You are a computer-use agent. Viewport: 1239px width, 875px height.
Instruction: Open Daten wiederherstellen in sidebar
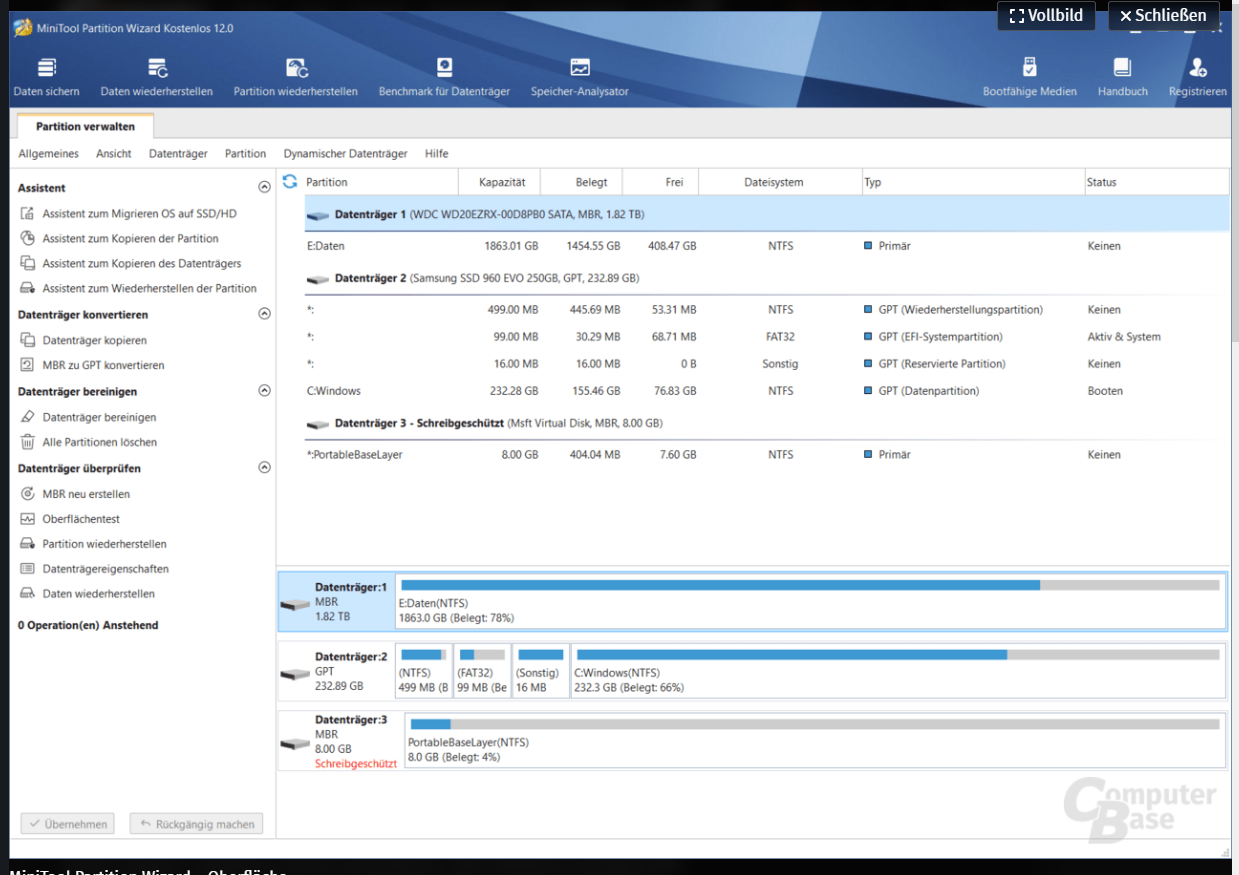87,594
